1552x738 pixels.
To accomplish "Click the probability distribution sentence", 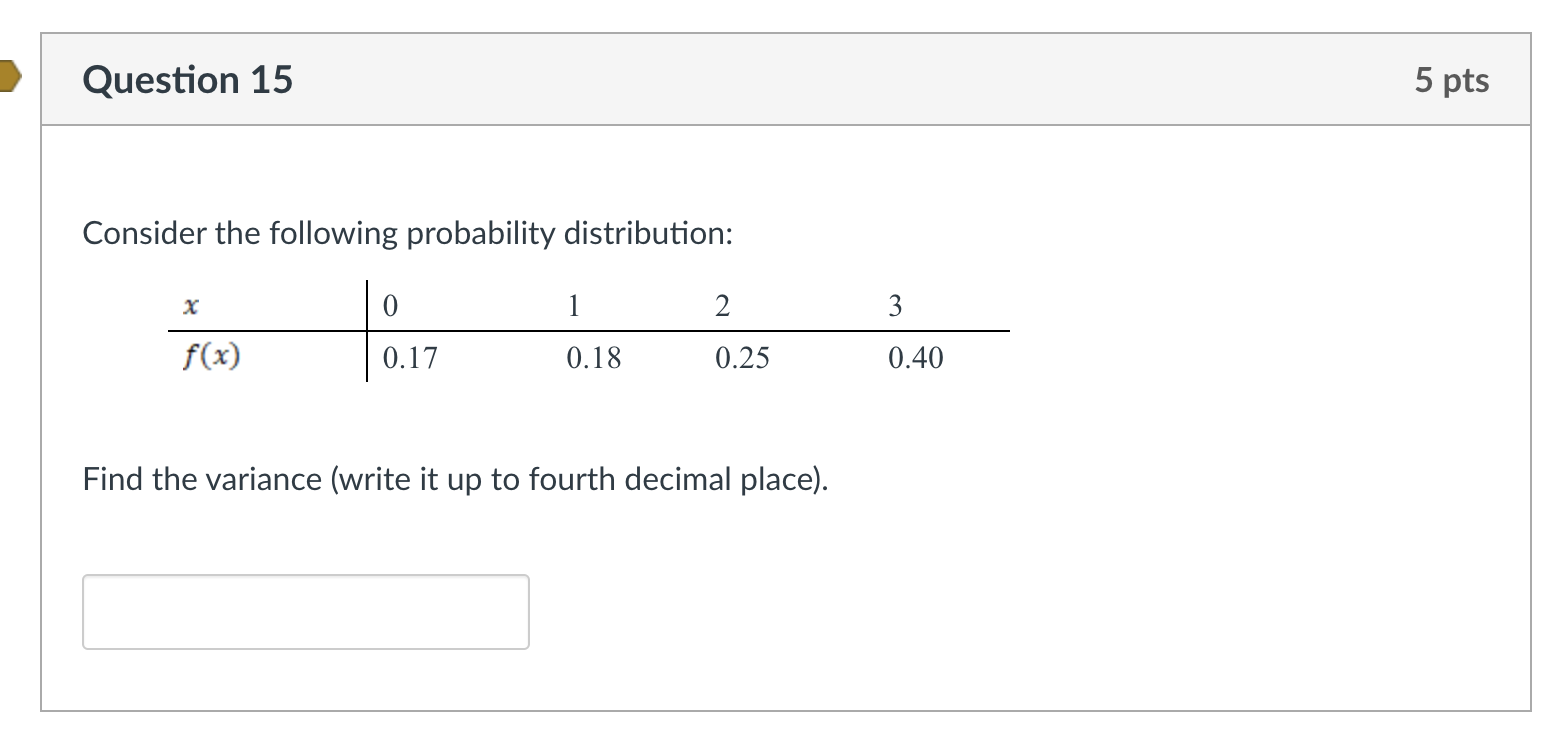I will pos(408,232).
